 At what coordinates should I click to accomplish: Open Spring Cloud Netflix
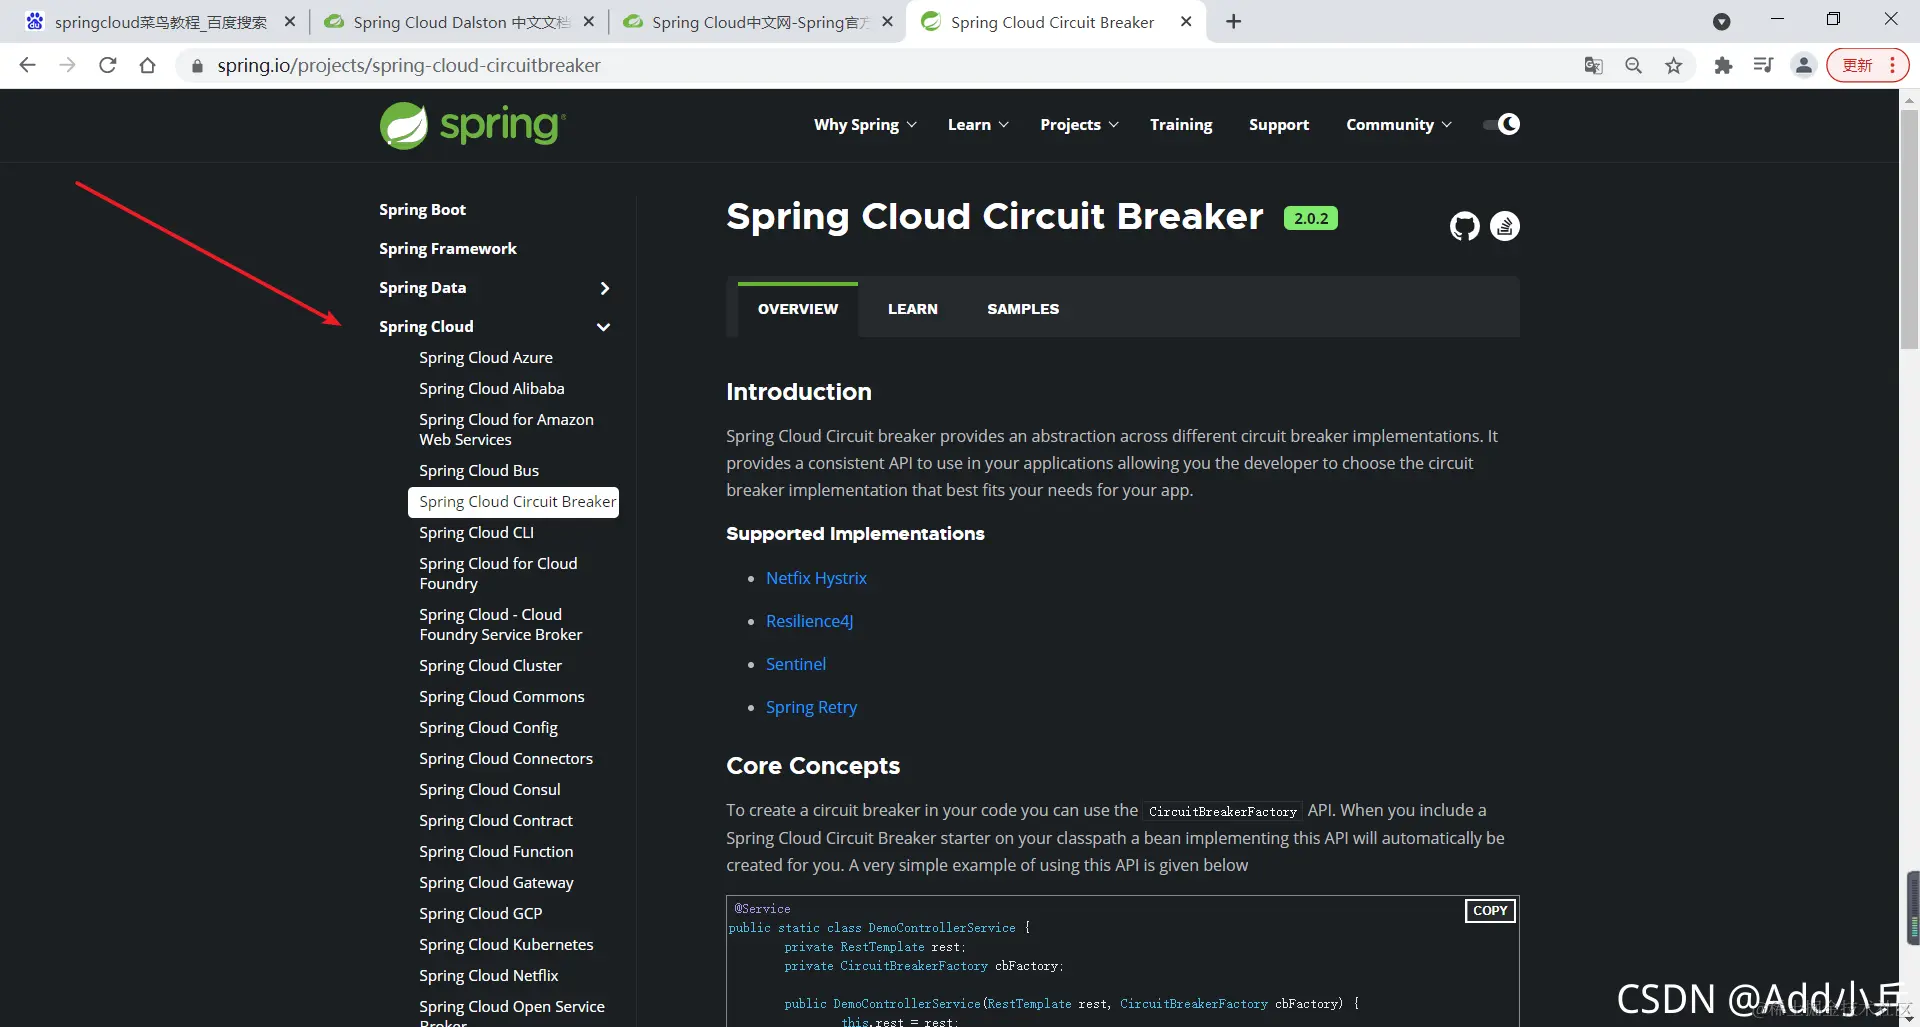(489, 976)
